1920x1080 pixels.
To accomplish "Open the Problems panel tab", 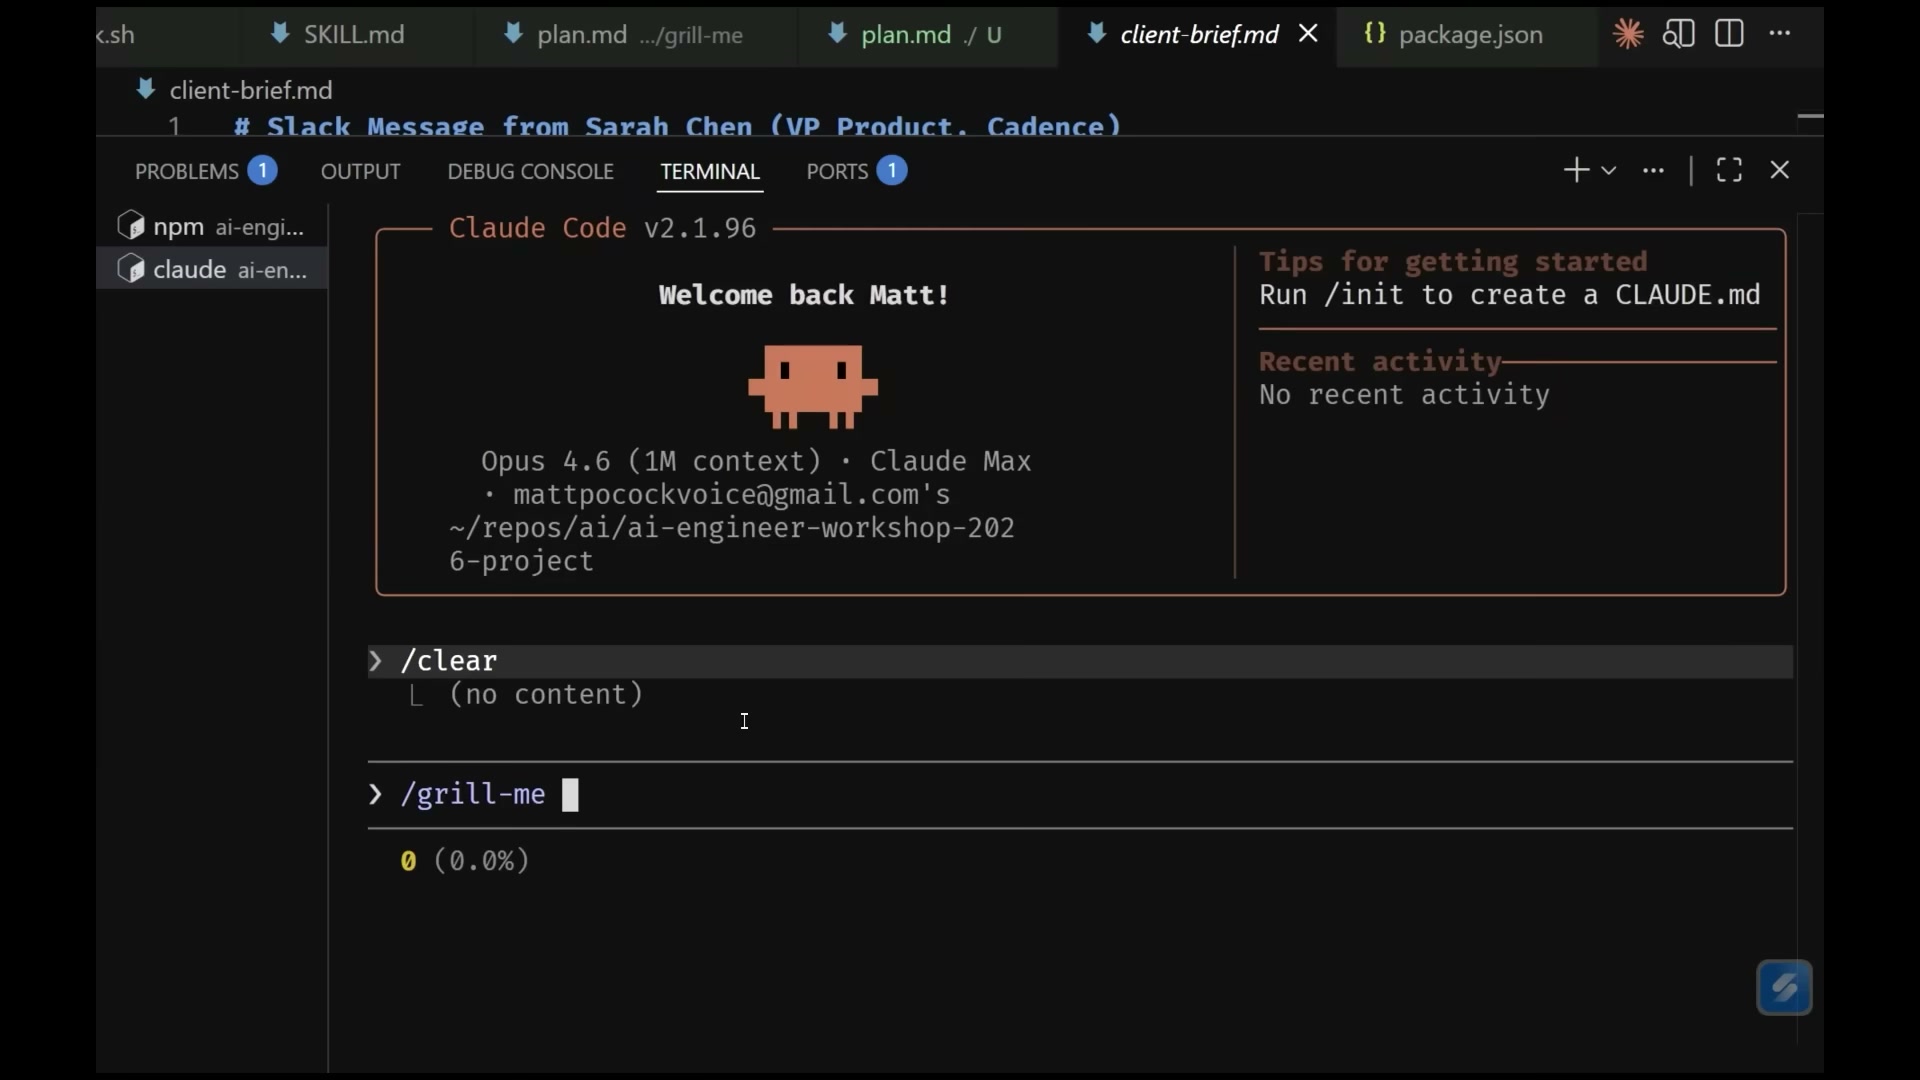I will (205, 171).
